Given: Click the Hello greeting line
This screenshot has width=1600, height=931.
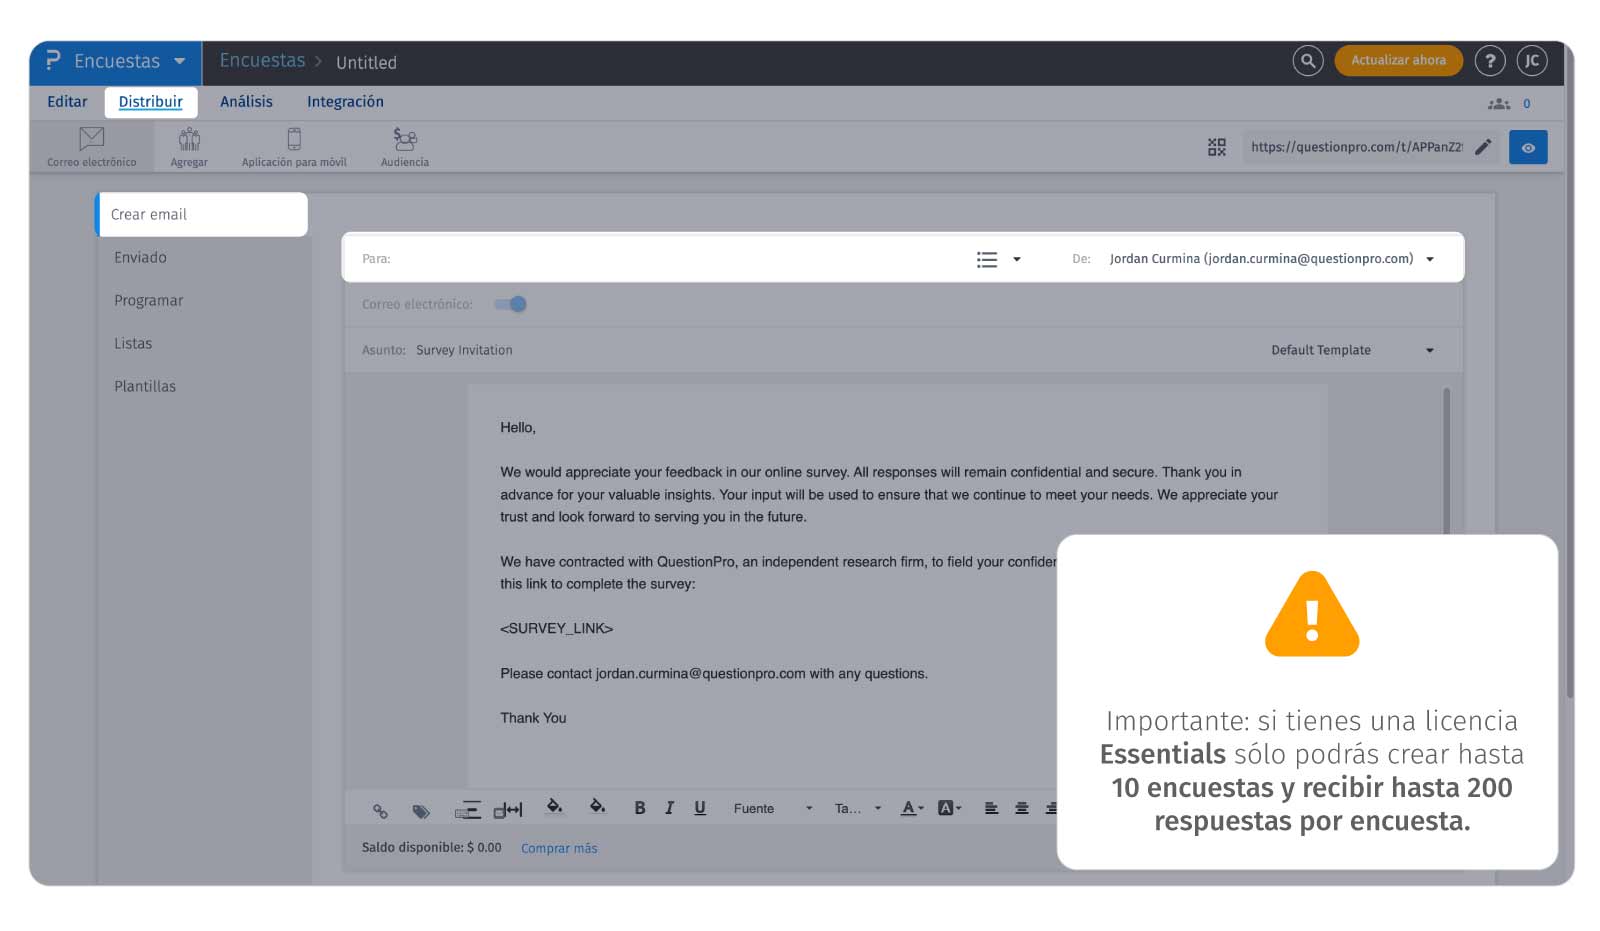Looking at the screenshot, I should tap(518, 427).
